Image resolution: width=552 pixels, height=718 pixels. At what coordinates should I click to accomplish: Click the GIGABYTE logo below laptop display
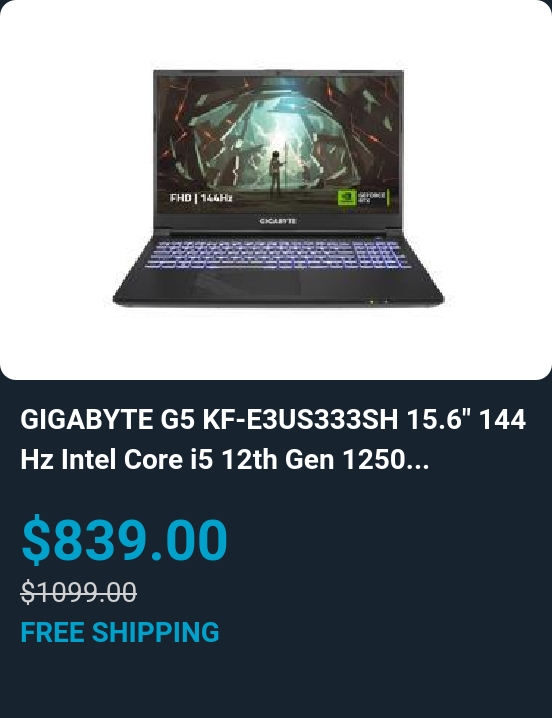(278, 221)
